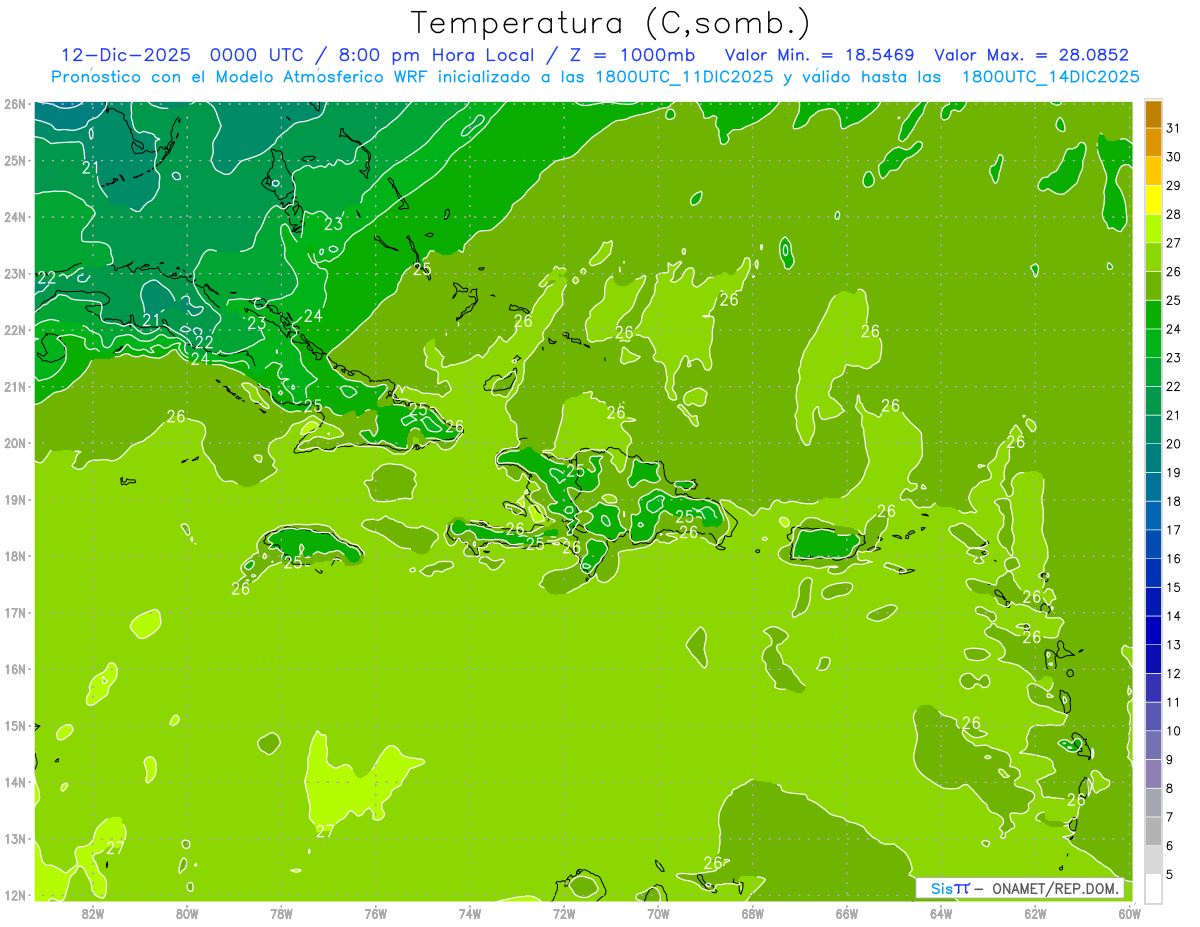Click the "20N" latitude label

pyautogui.click(x=14, y=443)
